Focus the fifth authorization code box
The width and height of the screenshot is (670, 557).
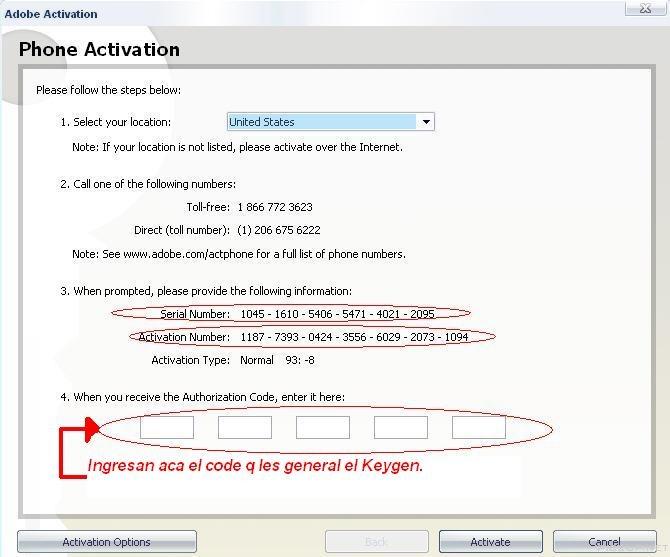click(479, 427)
